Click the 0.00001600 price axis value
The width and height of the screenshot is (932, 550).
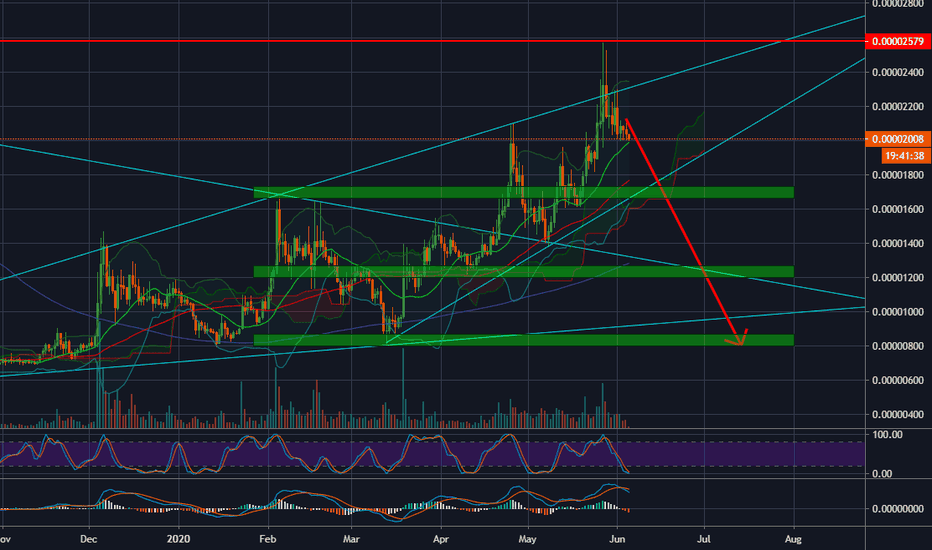tap(898, 209)
